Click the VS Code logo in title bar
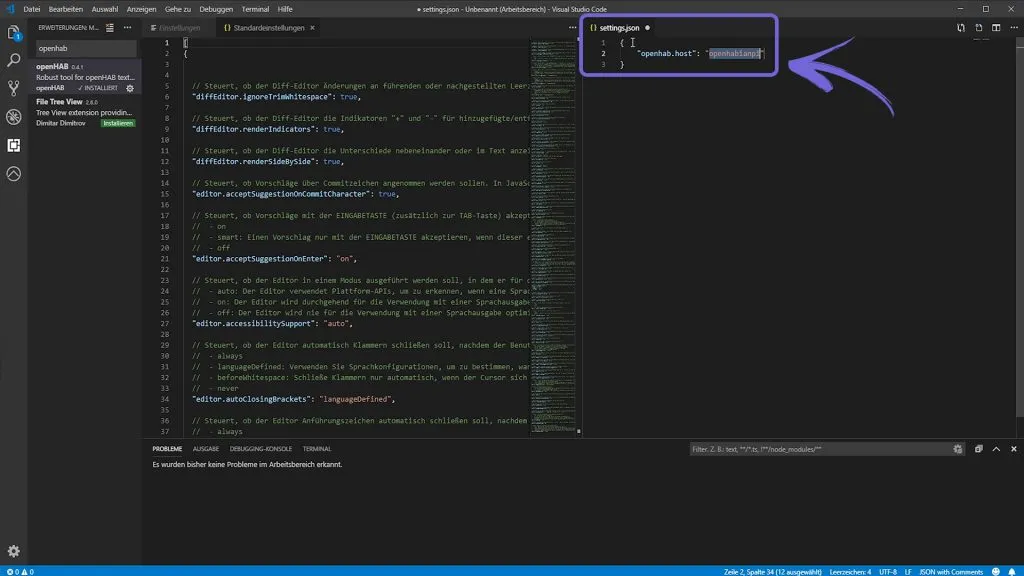Image resolution: width=1024 pixels, height=576 pixels. point(10,9)
